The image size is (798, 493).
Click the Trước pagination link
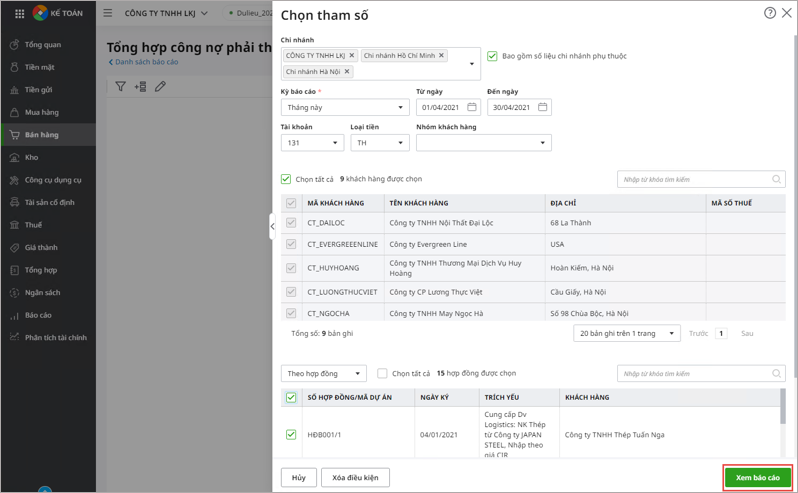698,333
